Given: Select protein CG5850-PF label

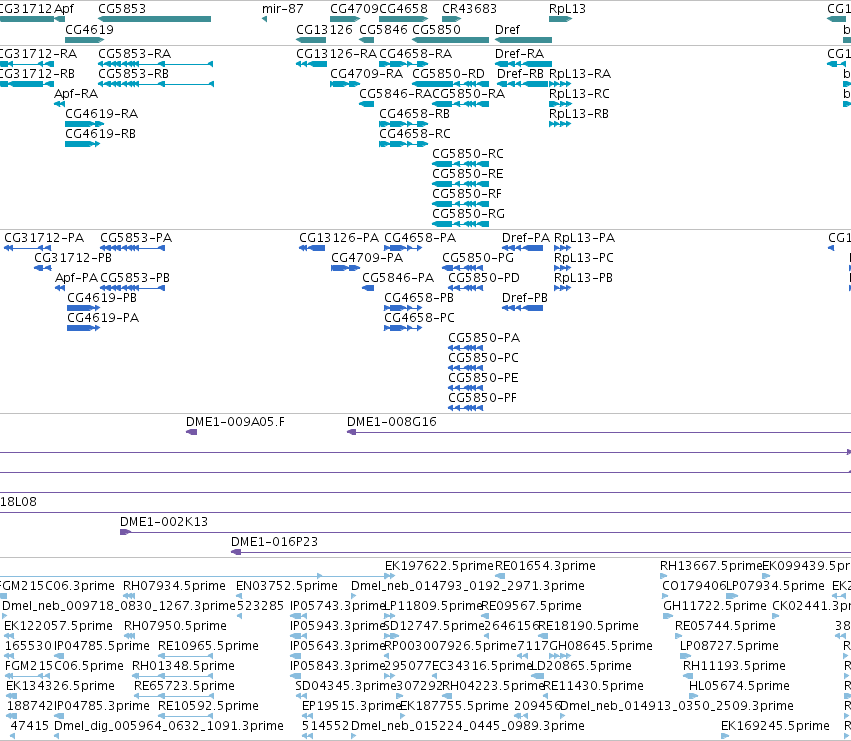Looking at the screenshot, I should coord(482,398).
